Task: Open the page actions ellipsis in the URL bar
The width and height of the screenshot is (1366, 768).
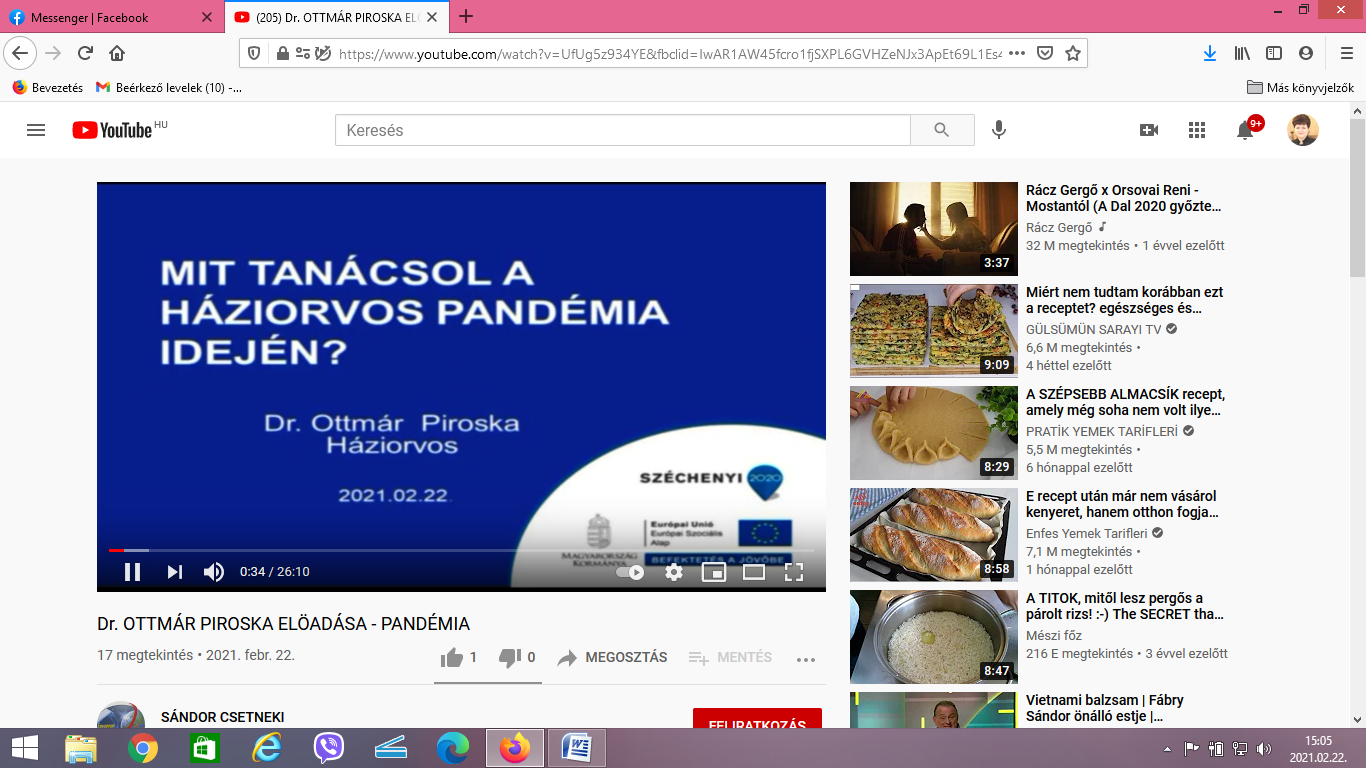Action: click(1017, 53)
